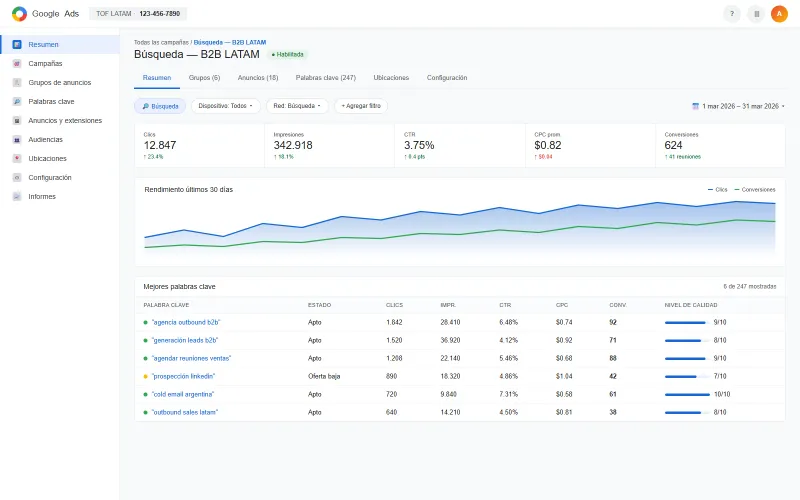Sort by the CLICS column header

tap(394, 305)
